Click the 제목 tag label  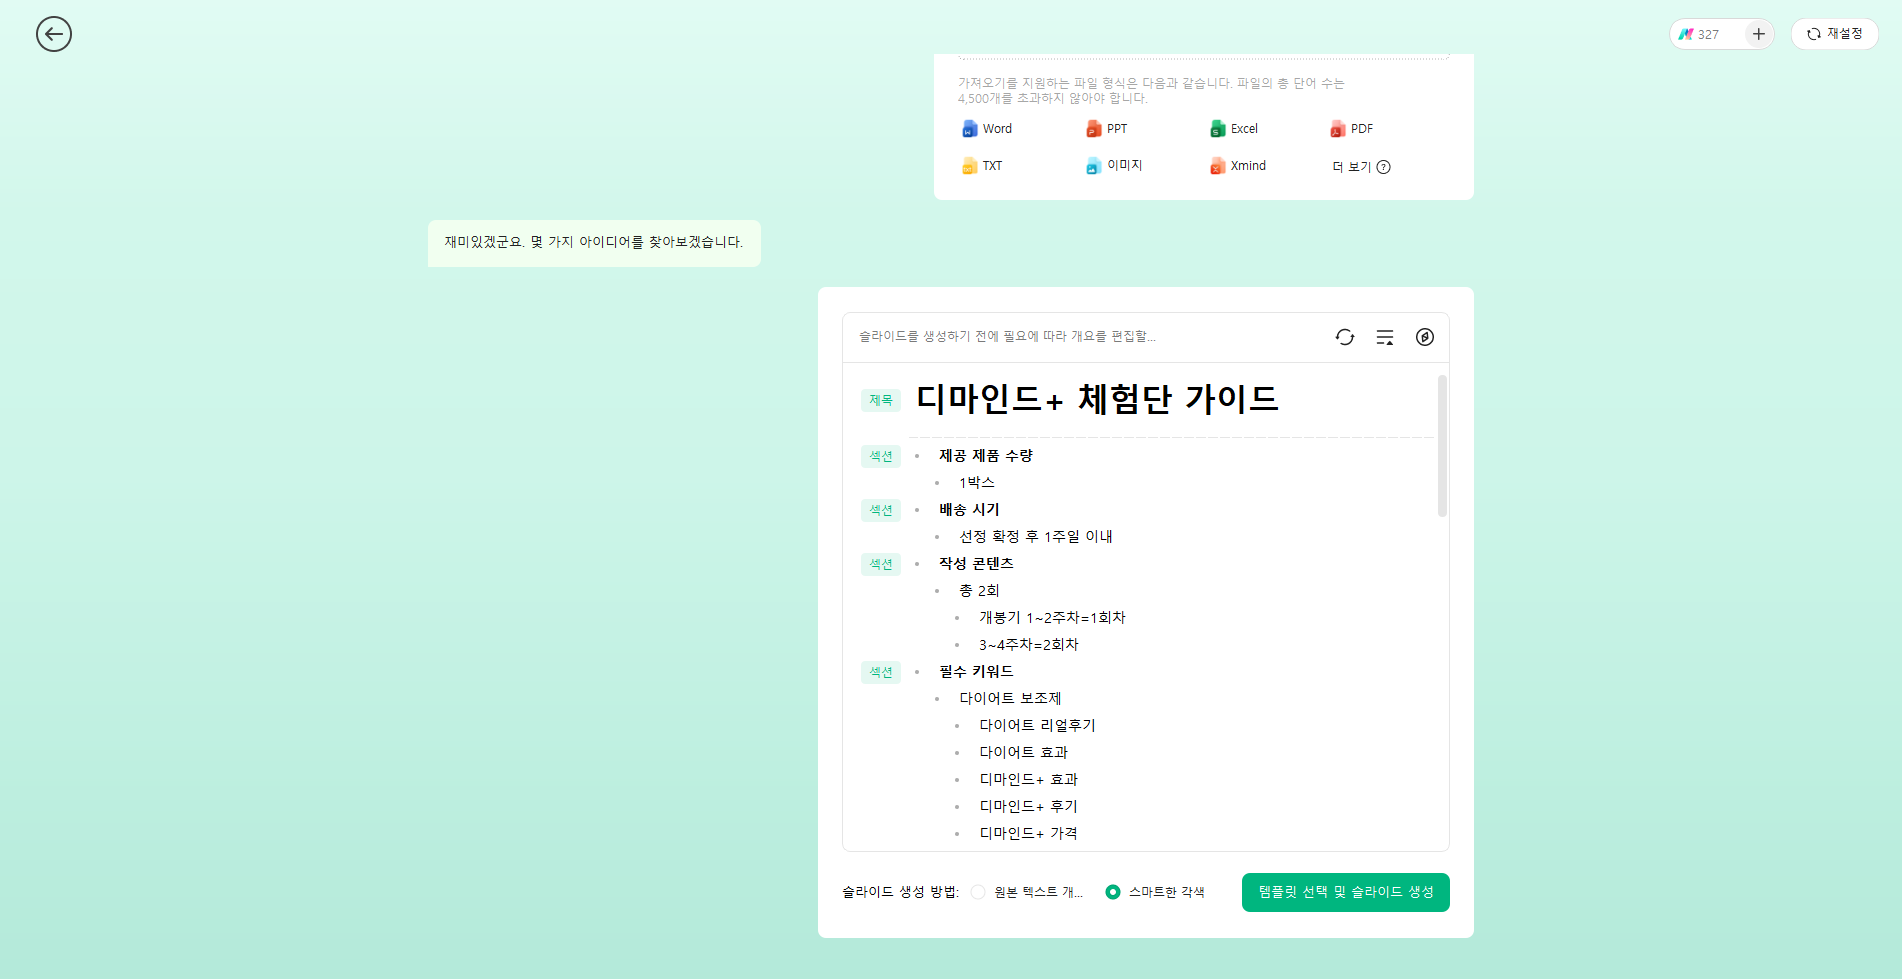coord(881,400)
